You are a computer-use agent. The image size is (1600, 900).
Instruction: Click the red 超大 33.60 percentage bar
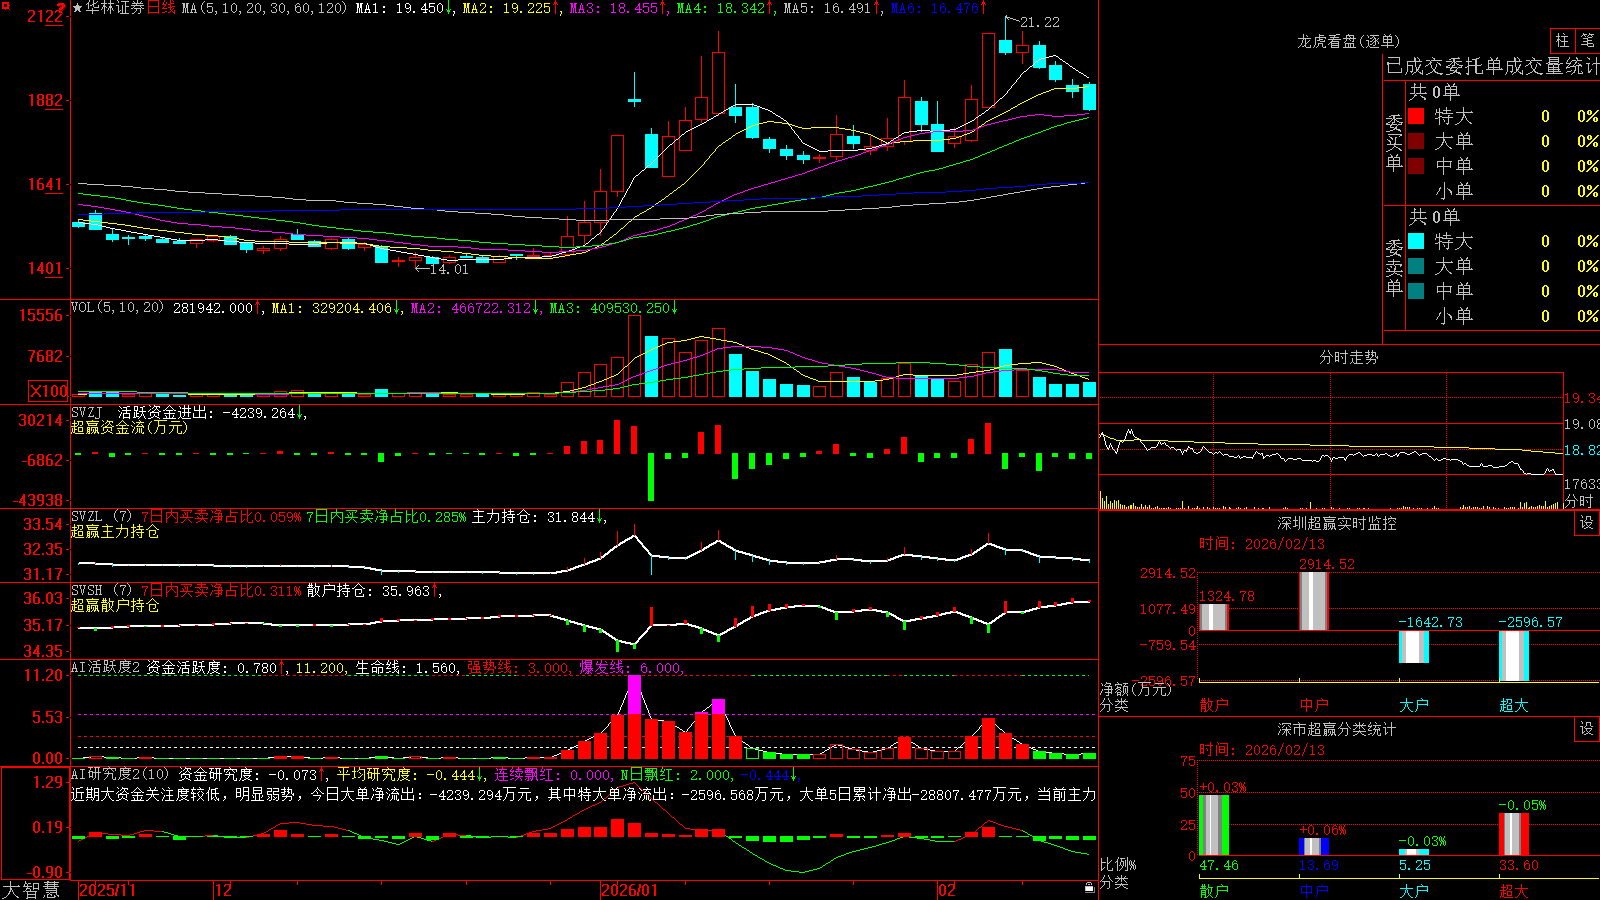click(1514, 834)
